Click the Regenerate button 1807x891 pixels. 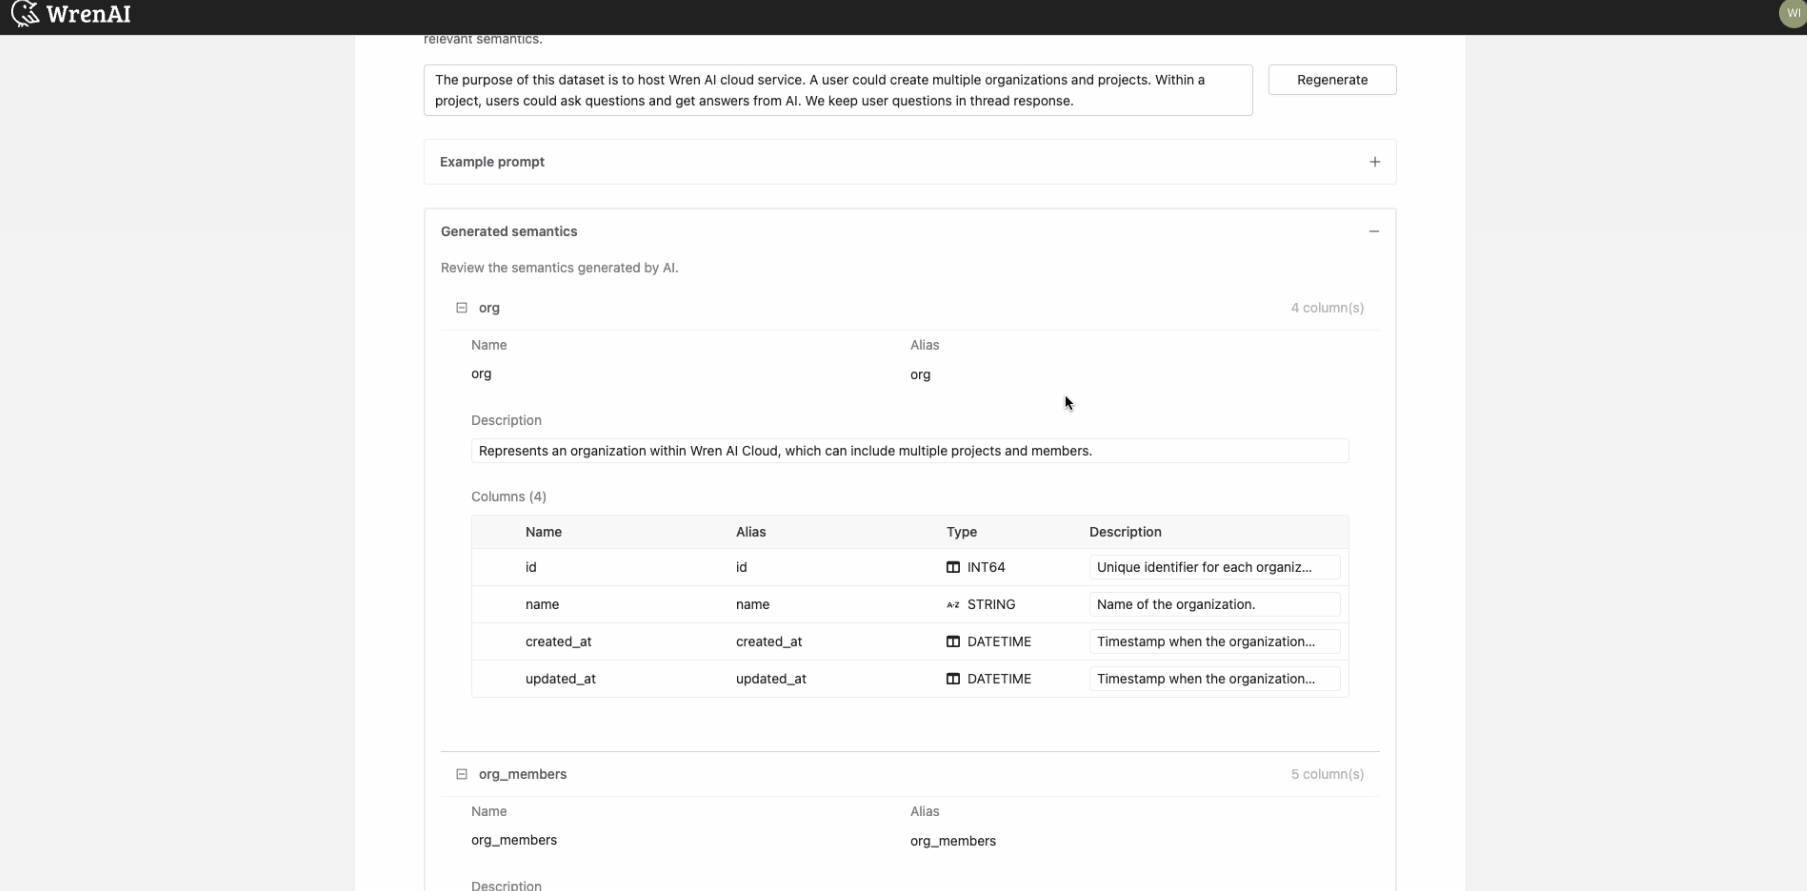1332,80
